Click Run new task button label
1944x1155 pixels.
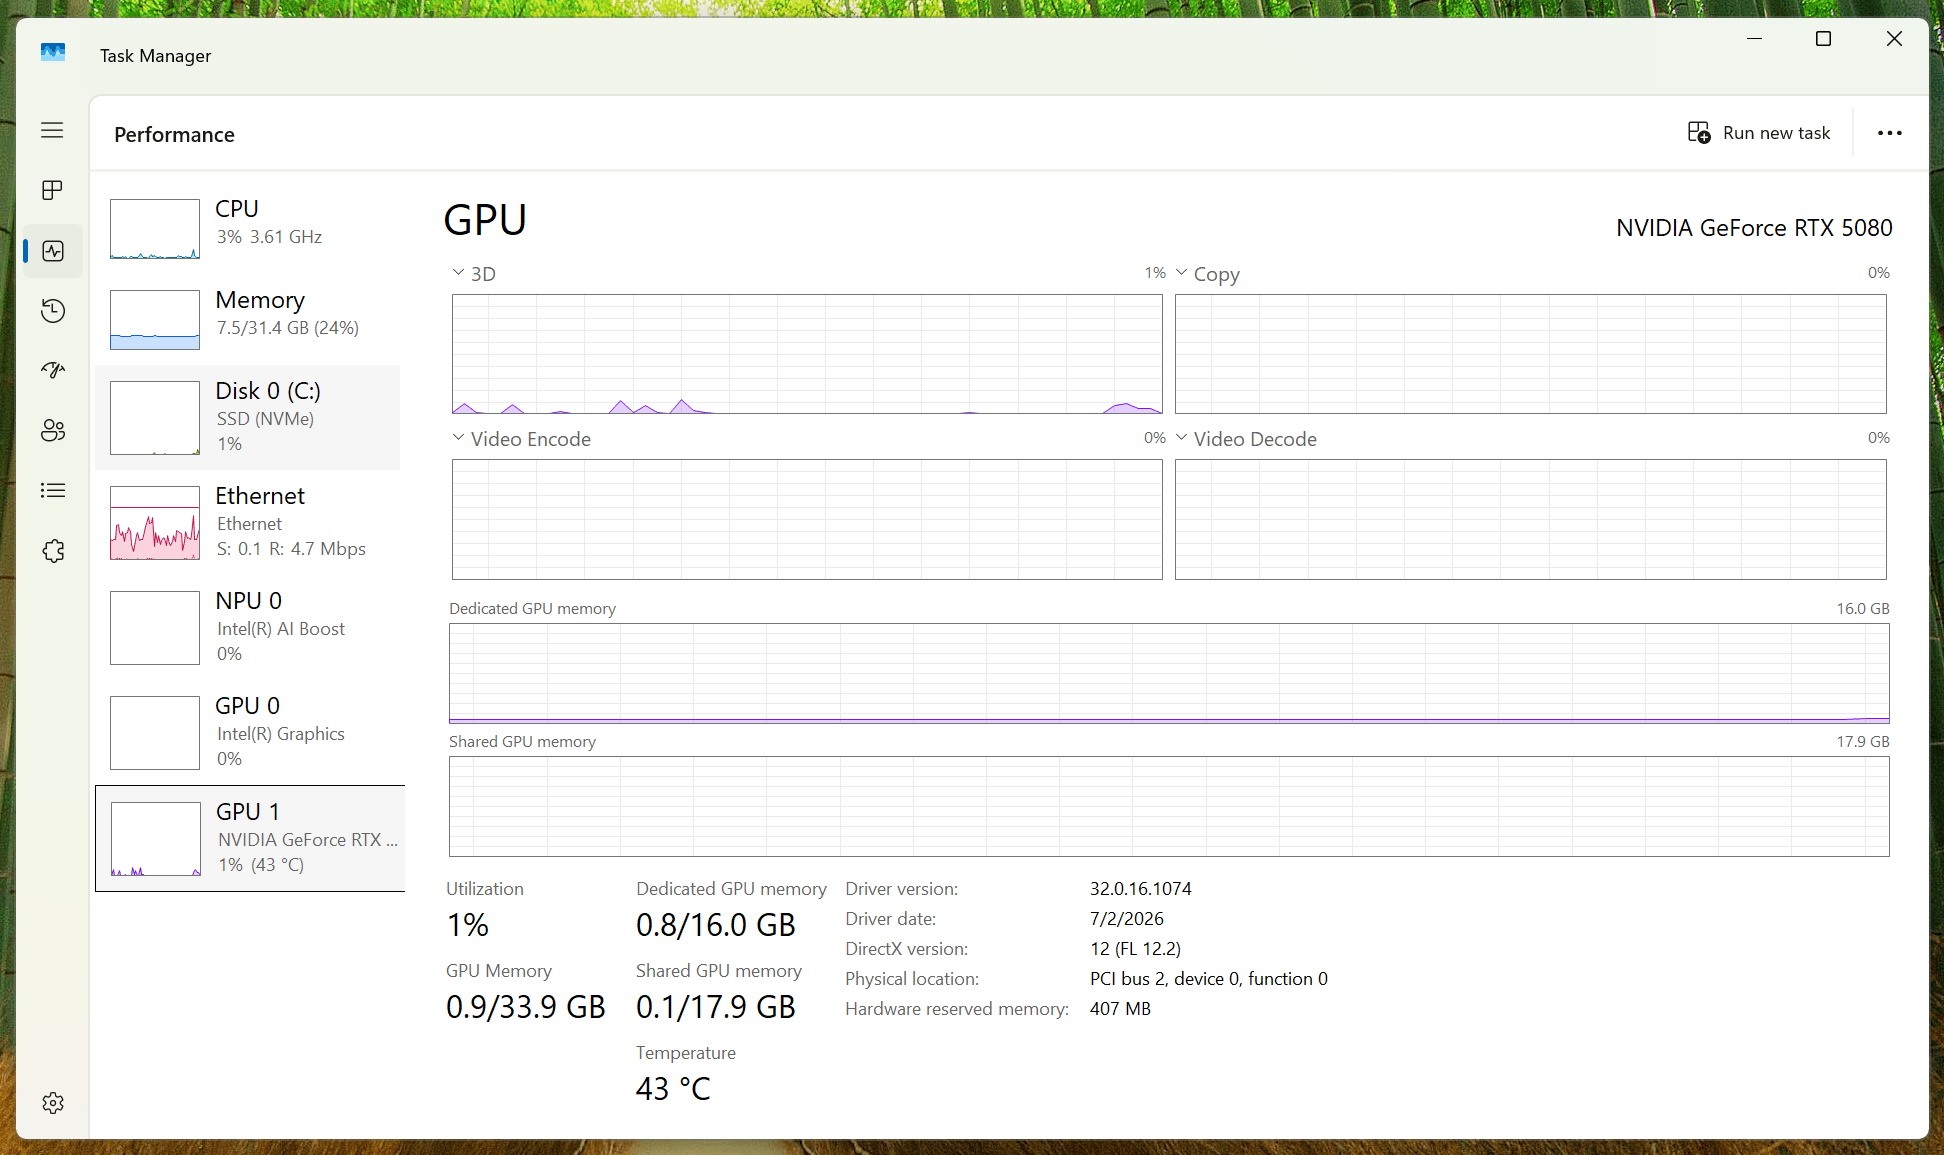(1776, 133)
